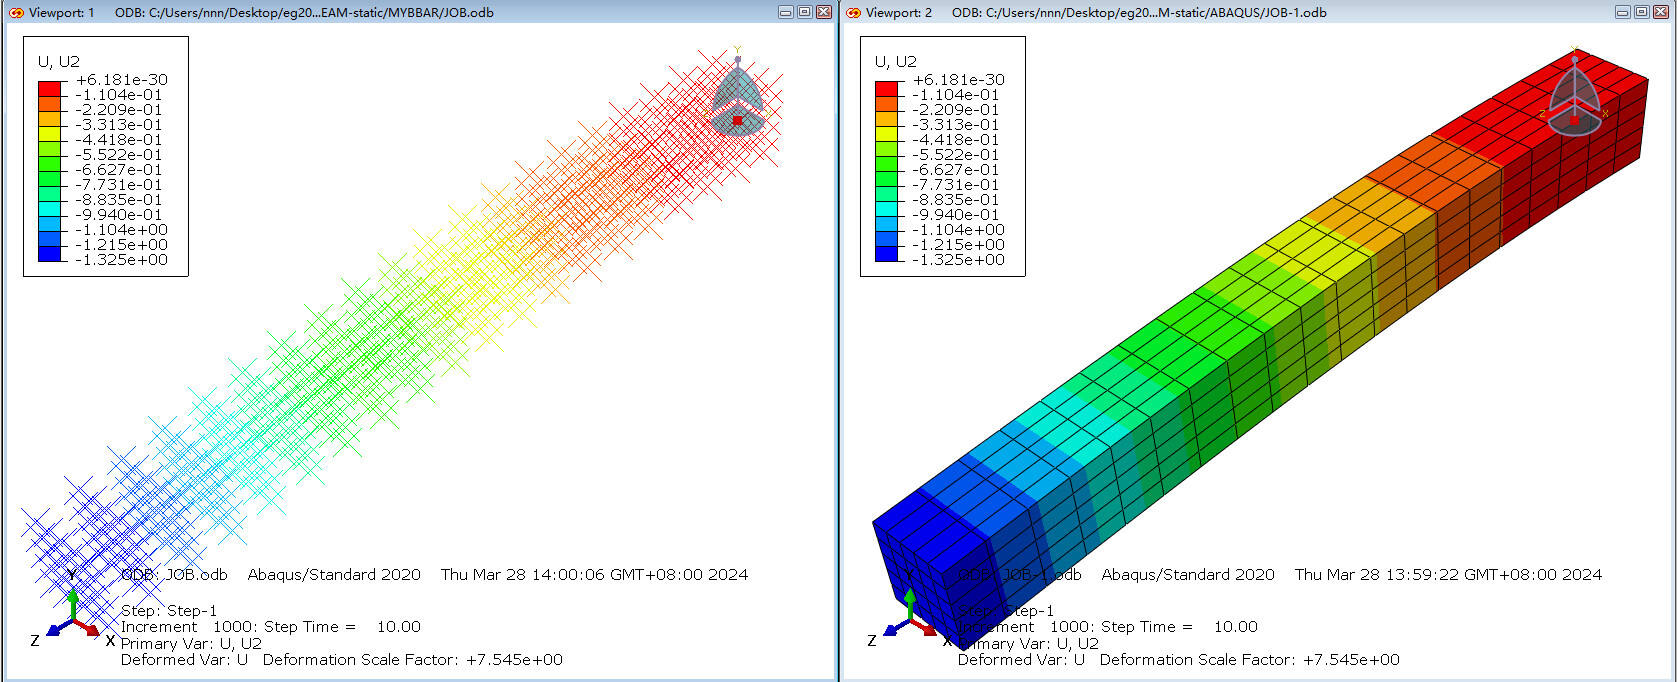This screenshot has height=682, width=1677.
Task: Click 'Primary Var: U, U2' in Viewport 2
Action: coord(1028,644)
